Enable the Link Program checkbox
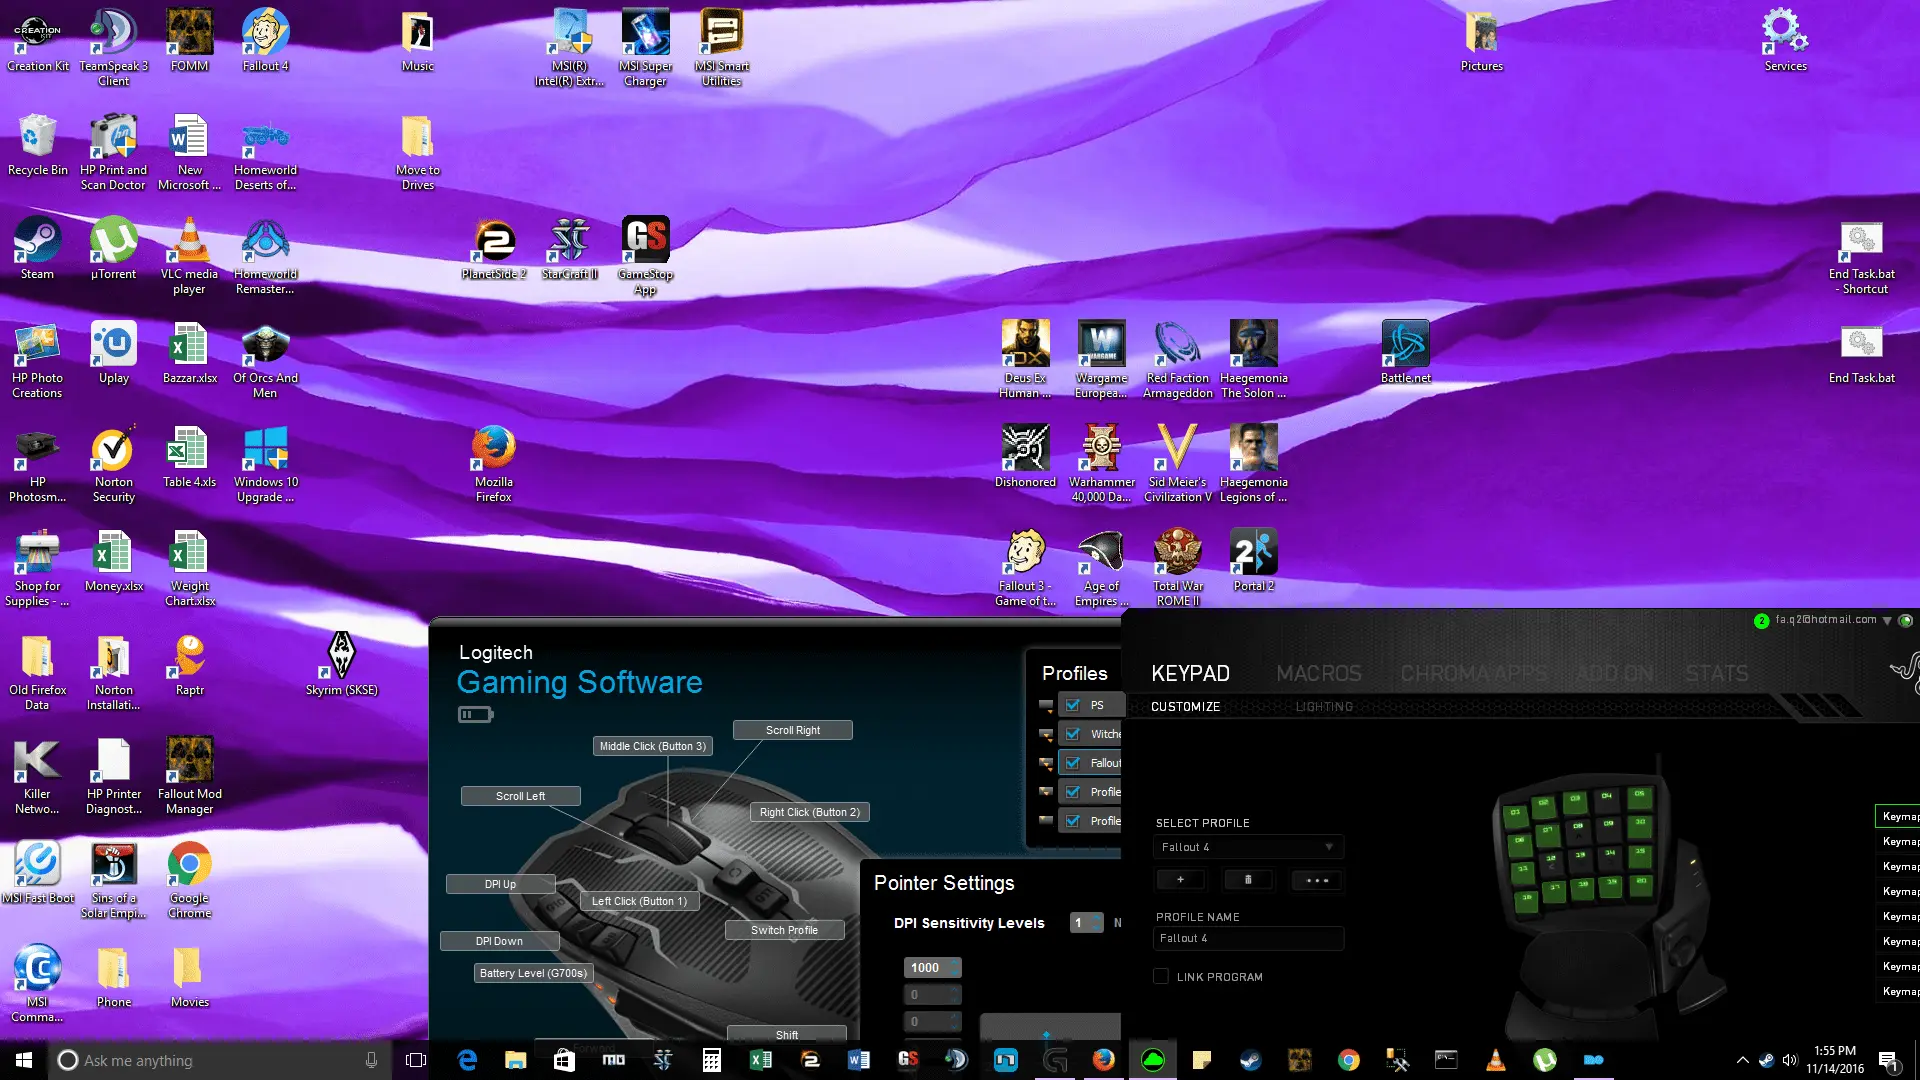The image size is (1920, 1080). tap(1161, 977)
